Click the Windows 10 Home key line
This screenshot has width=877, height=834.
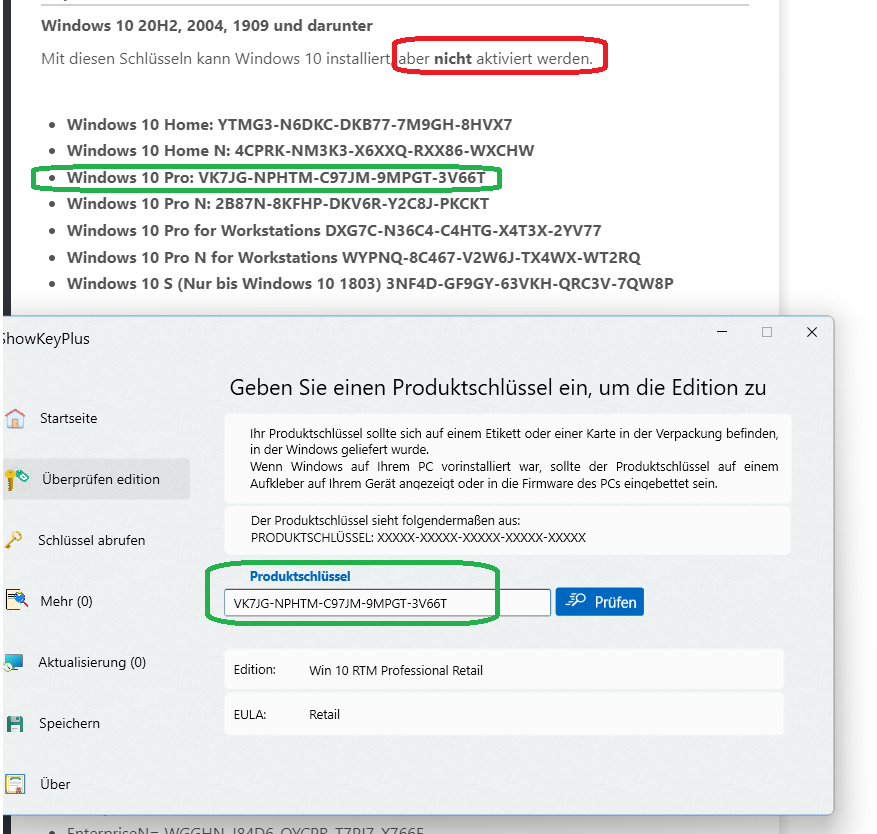[x=289, y=124]
